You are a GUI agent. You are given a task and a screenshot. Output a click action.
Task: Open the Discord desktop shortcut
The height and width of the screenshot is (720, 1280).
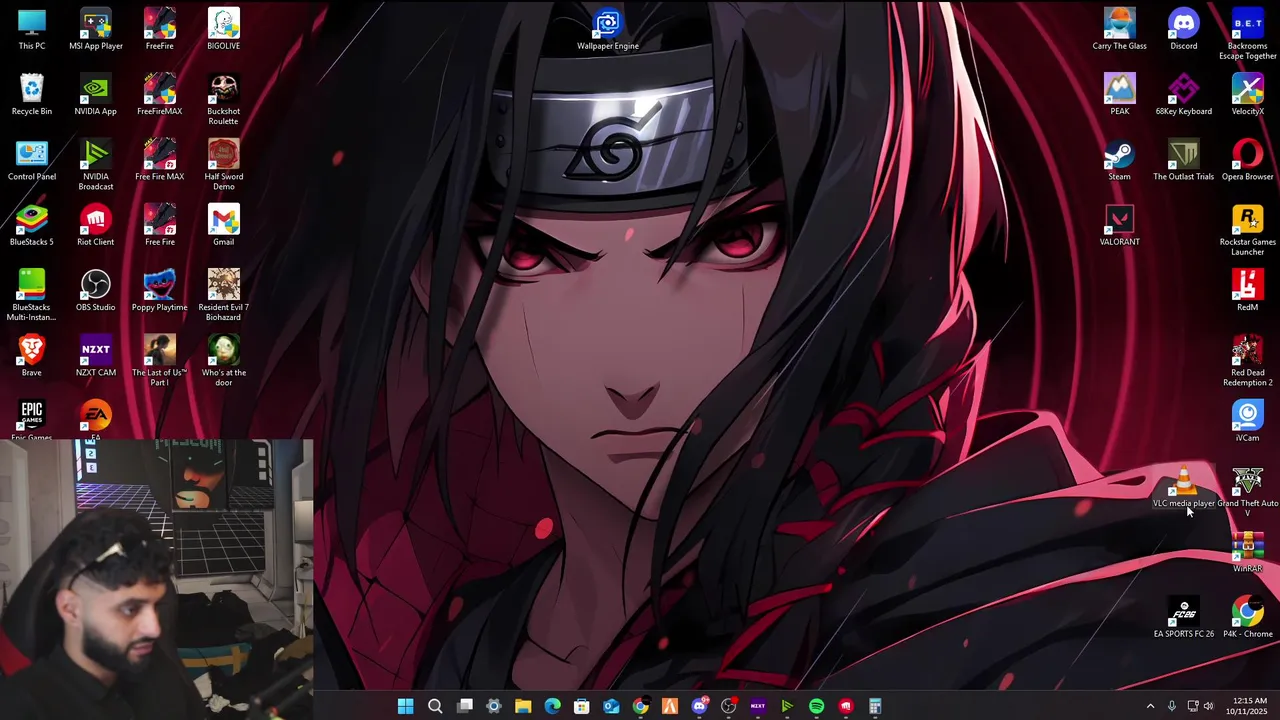point(1184,29)
